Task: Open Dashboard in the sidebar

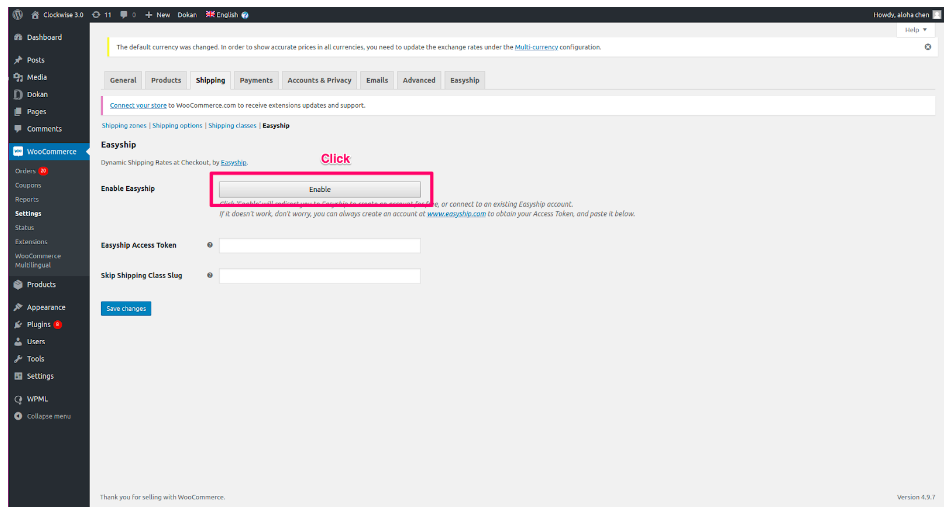Action: click(x=44, y=38)
